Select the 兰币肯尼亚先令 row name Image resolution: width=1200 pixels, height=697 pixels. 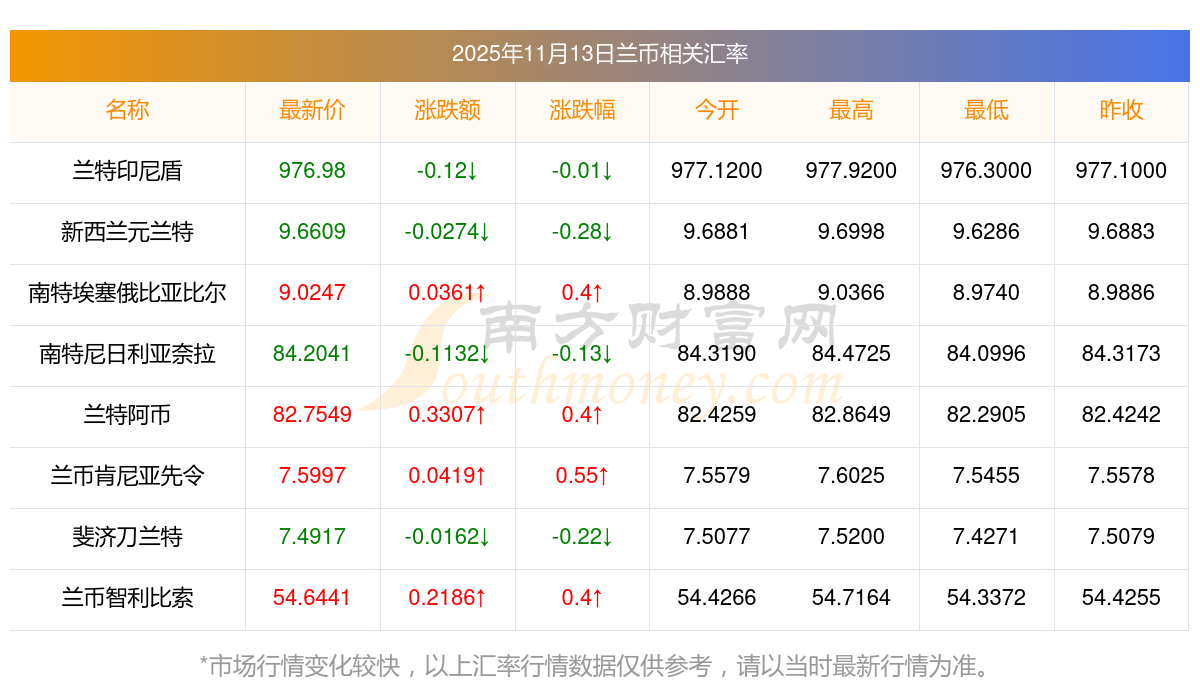127,477
